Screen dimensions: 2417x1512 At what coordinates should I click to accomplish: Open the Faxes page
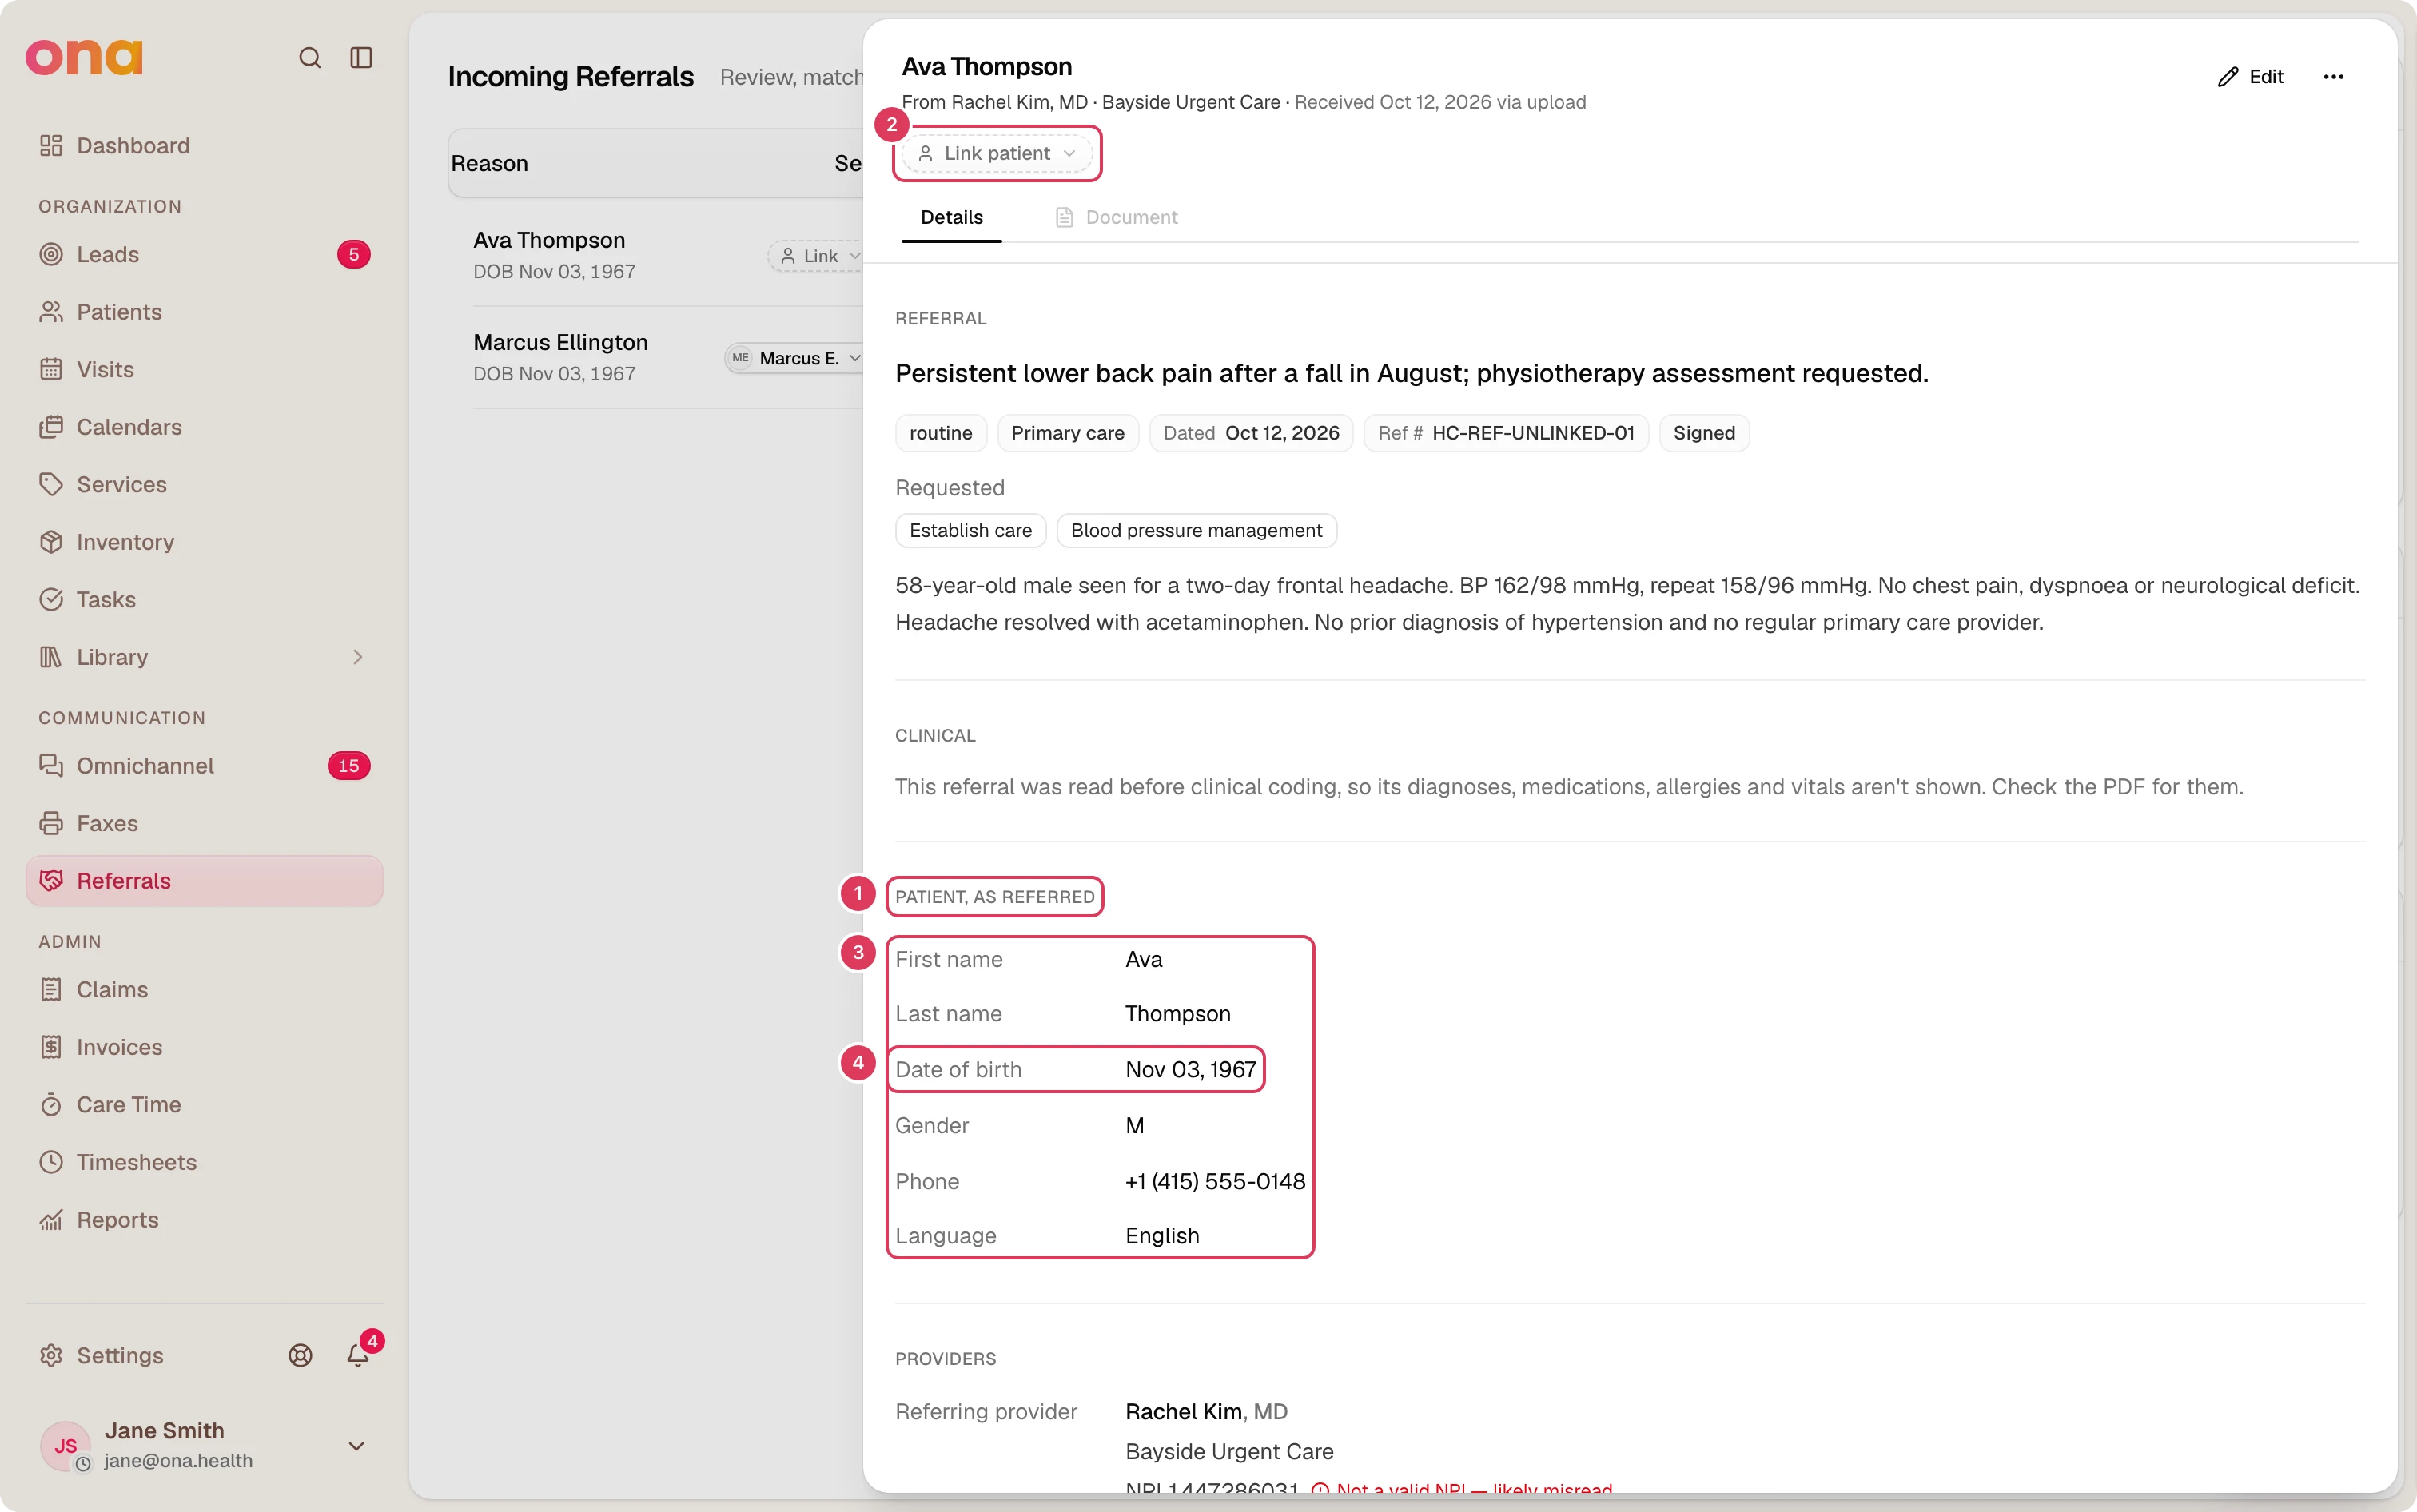(204, 824)
